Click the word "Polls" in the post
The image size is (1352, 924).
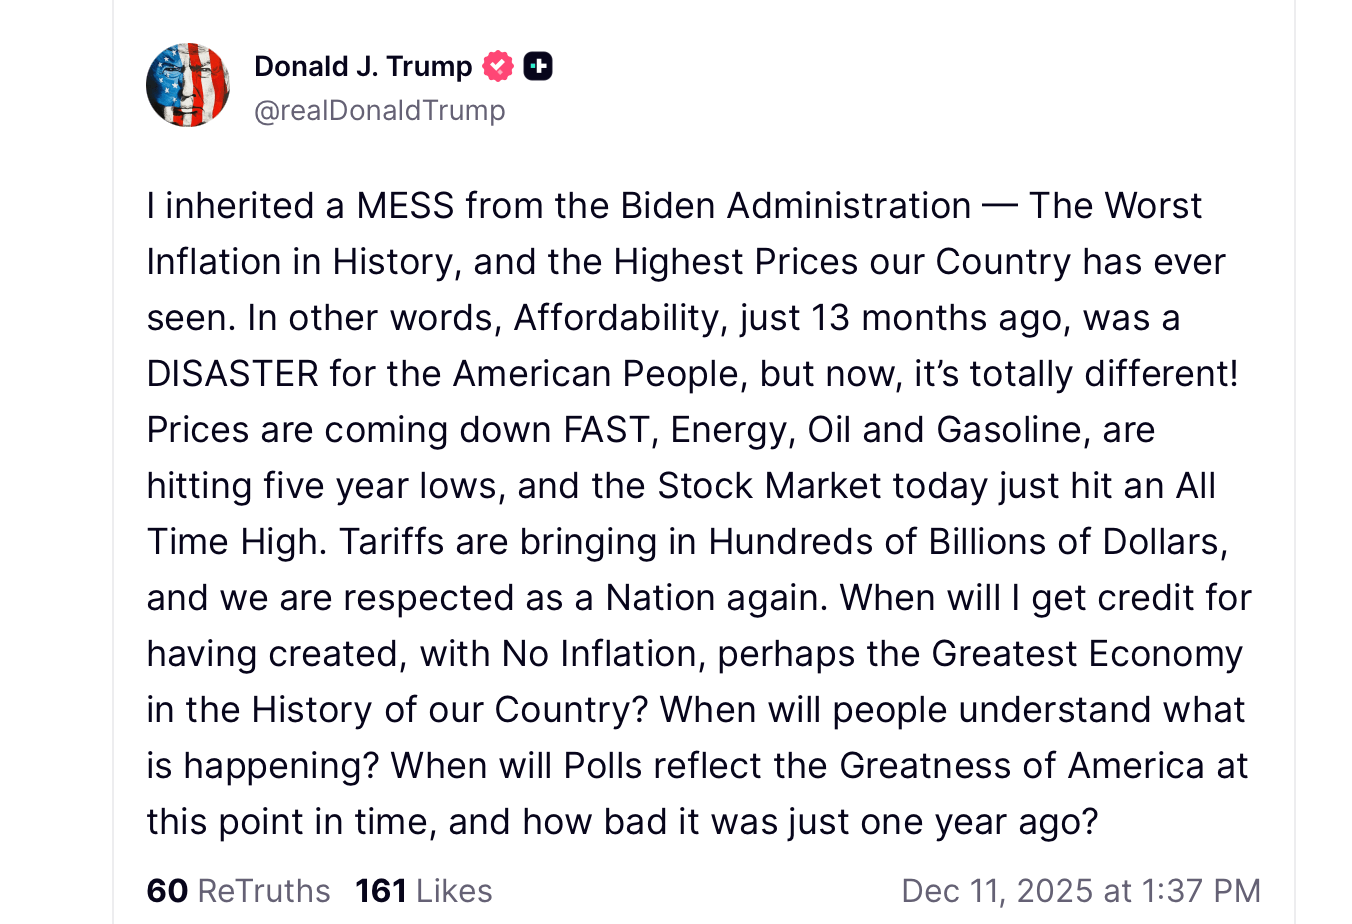point(603,766)
